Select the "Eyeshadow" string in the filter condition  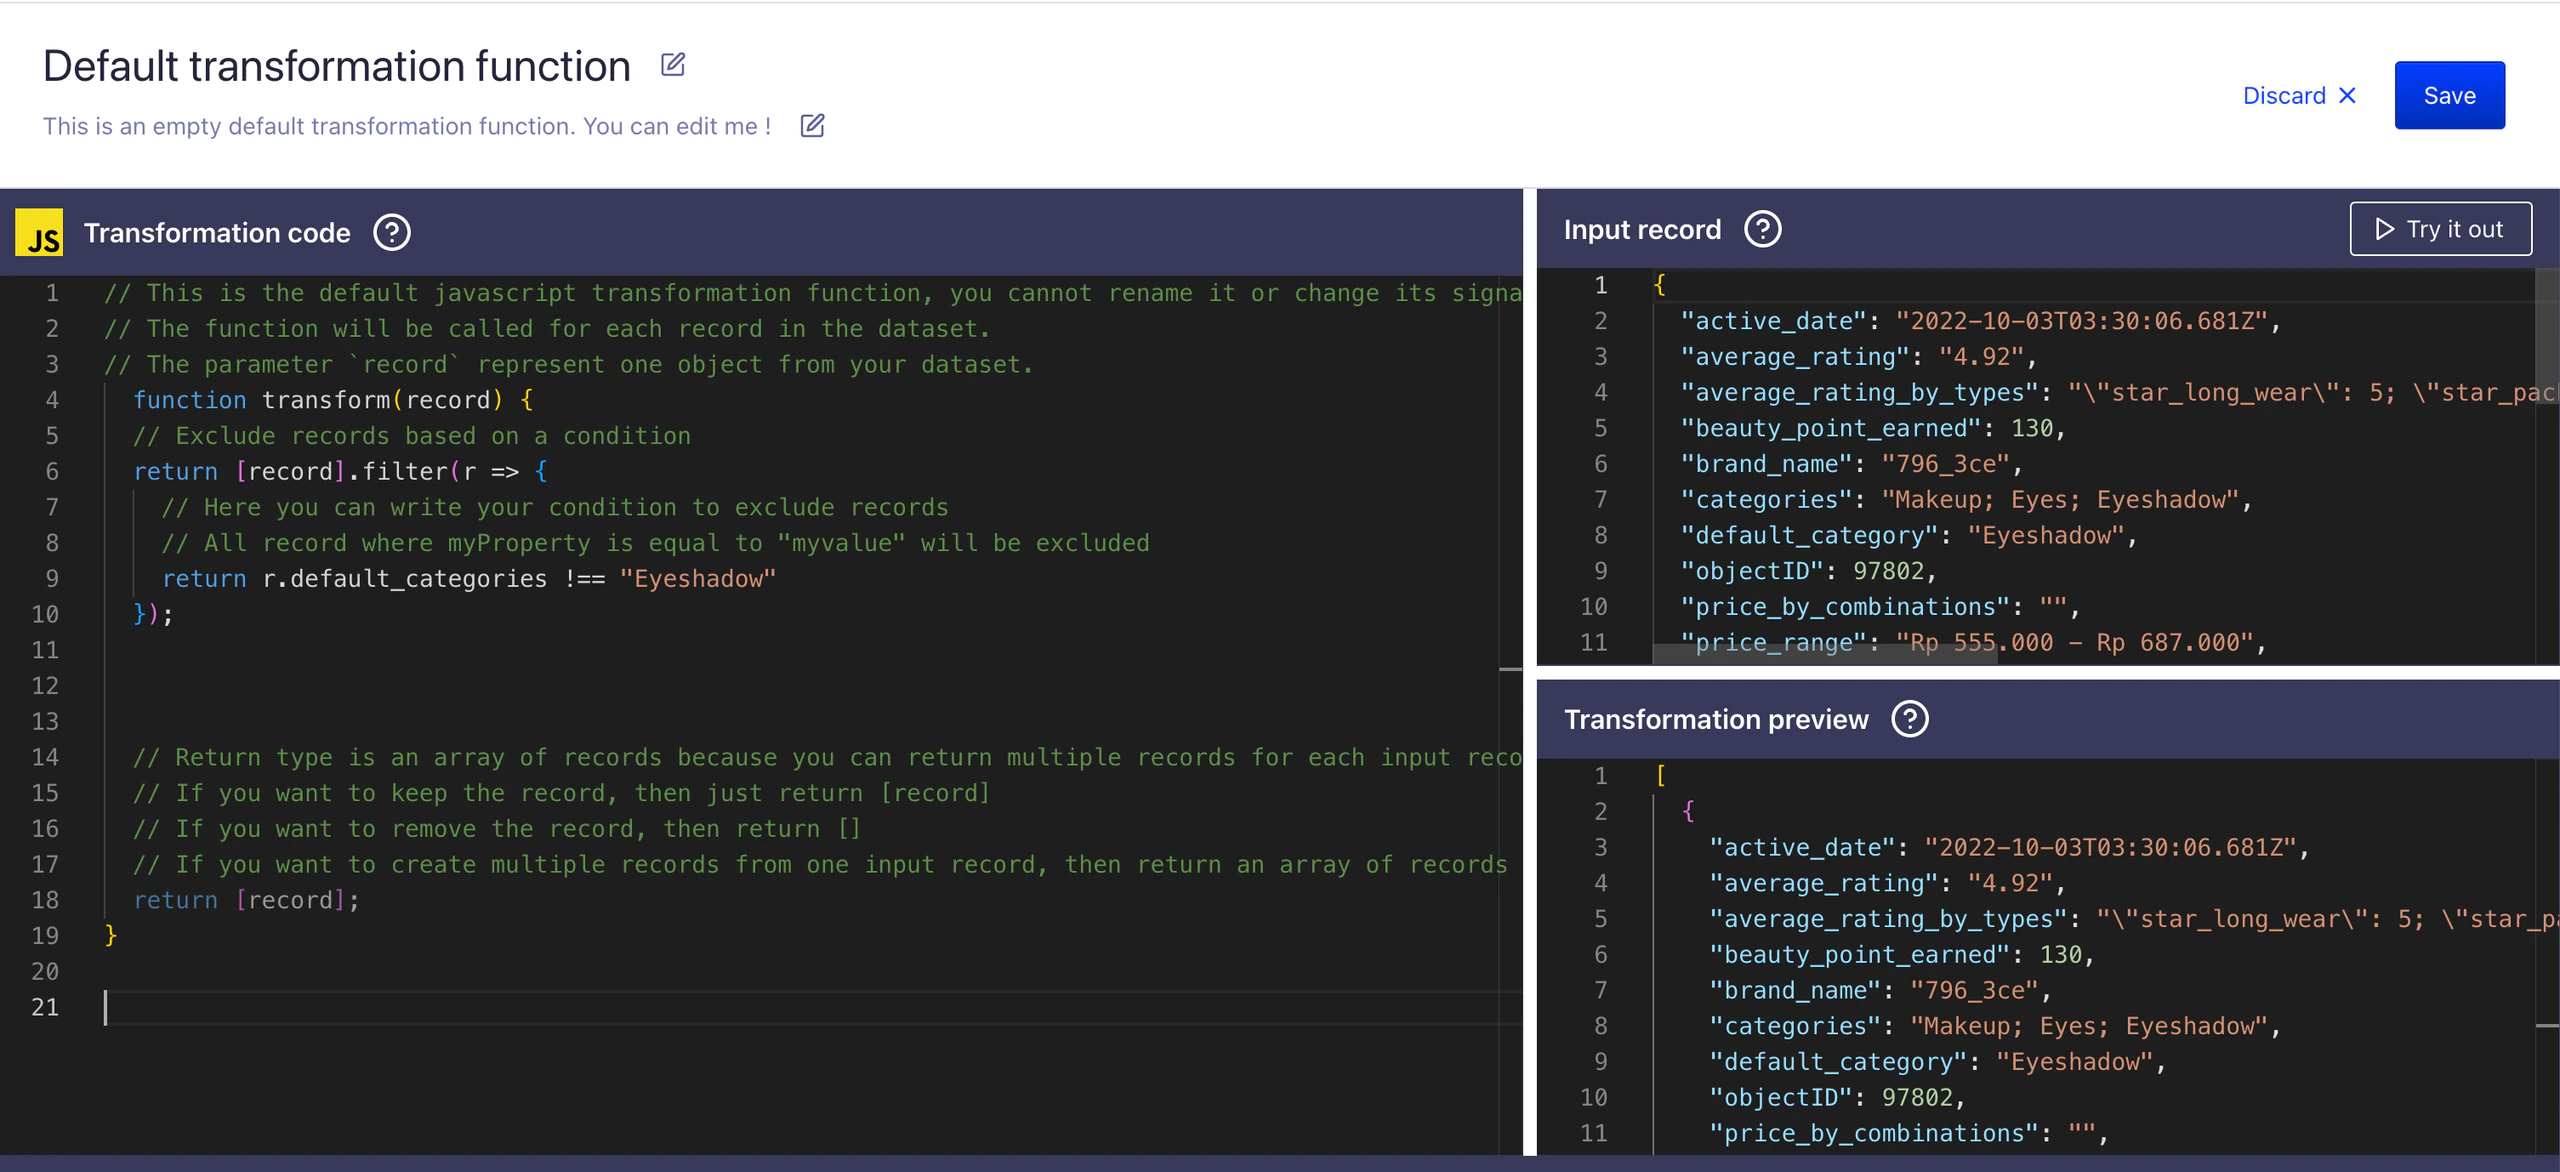[x=698, y=578]
